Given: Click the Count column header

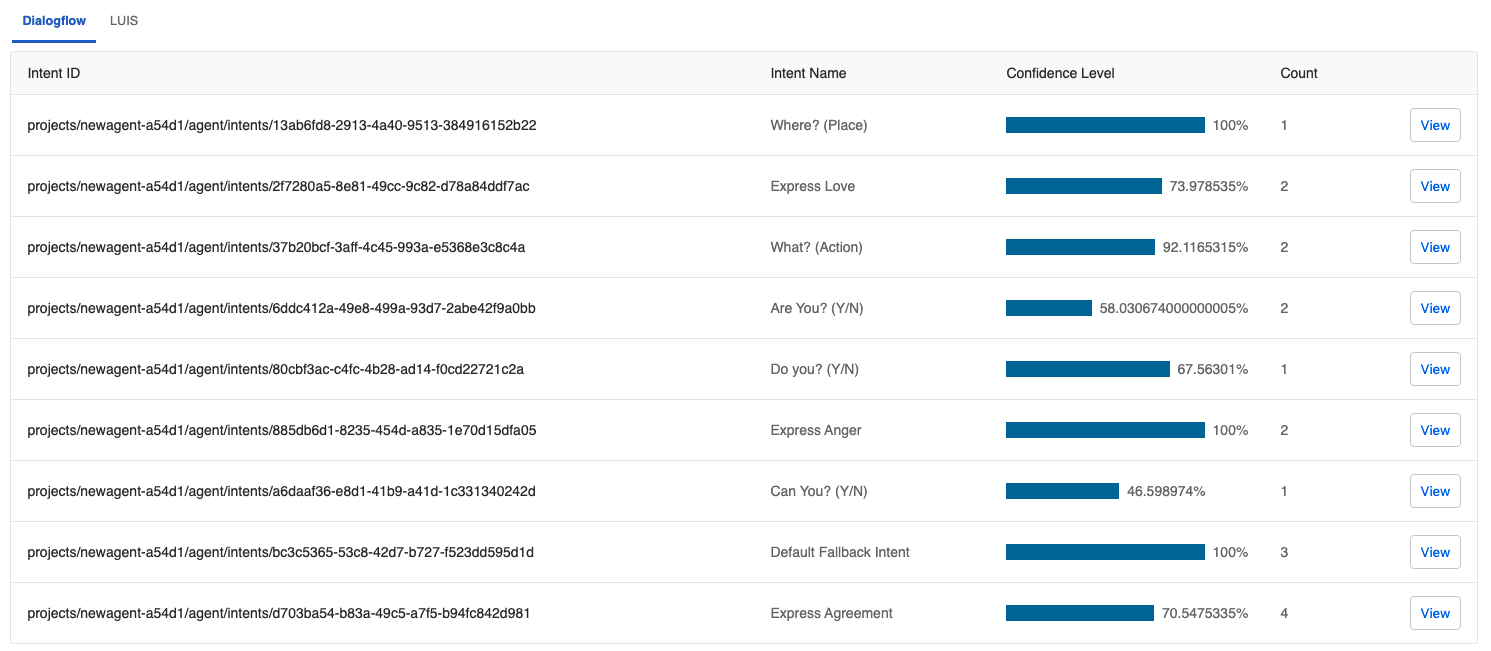Looking at the screenshot, I should (x=1299, y=73).
